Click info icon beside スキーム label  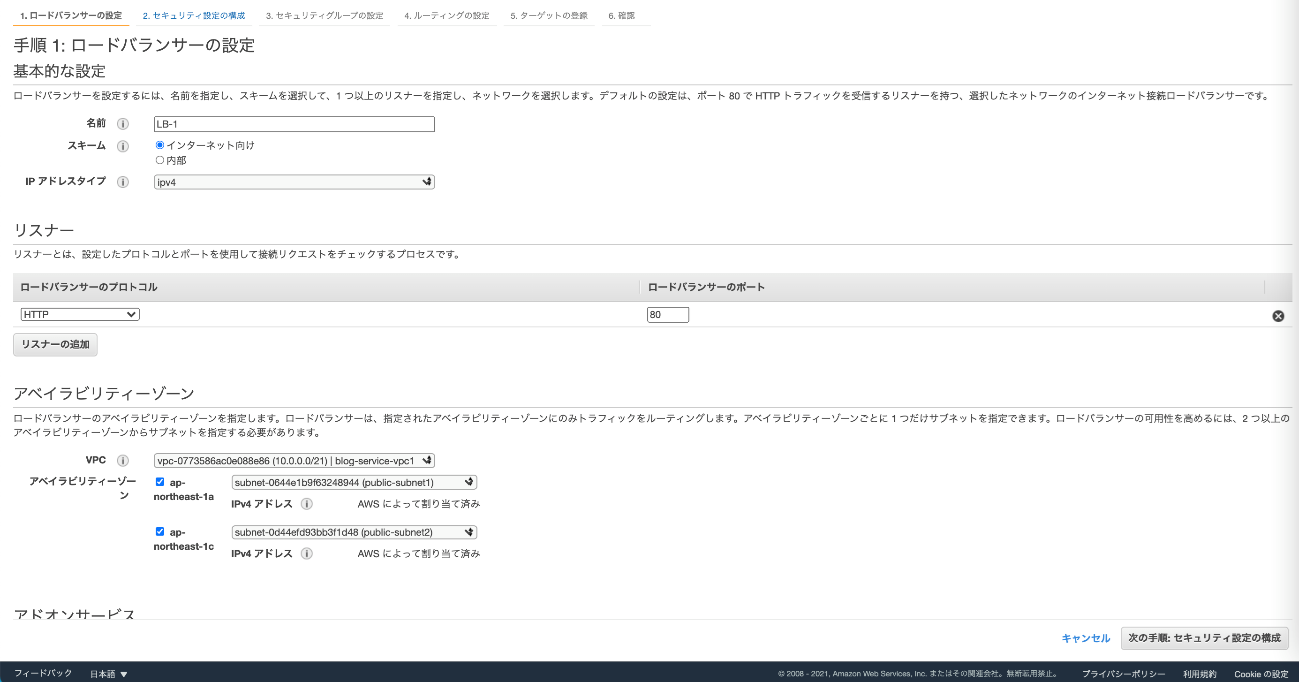tap(123, 146)
